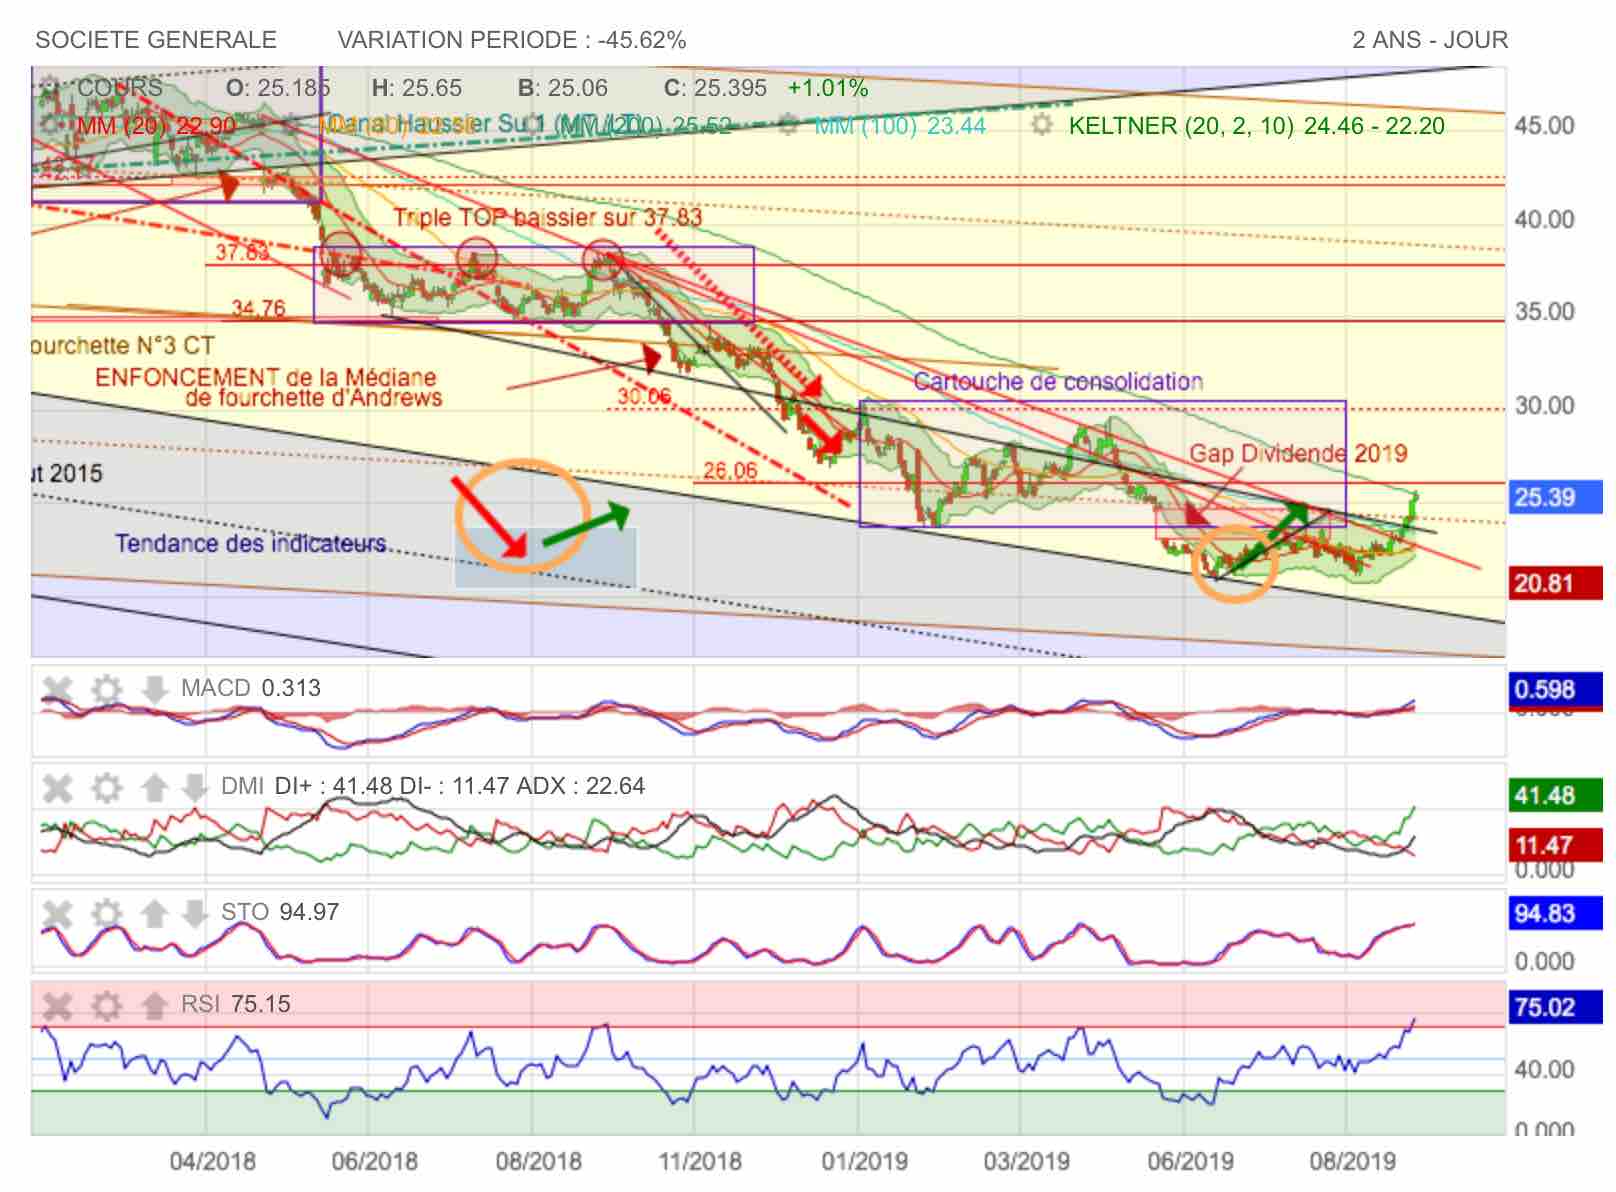The height and width of the screenshot is (1192, 1616).
Task: Remove the DMI indicator panel
Action: (58, 788)
